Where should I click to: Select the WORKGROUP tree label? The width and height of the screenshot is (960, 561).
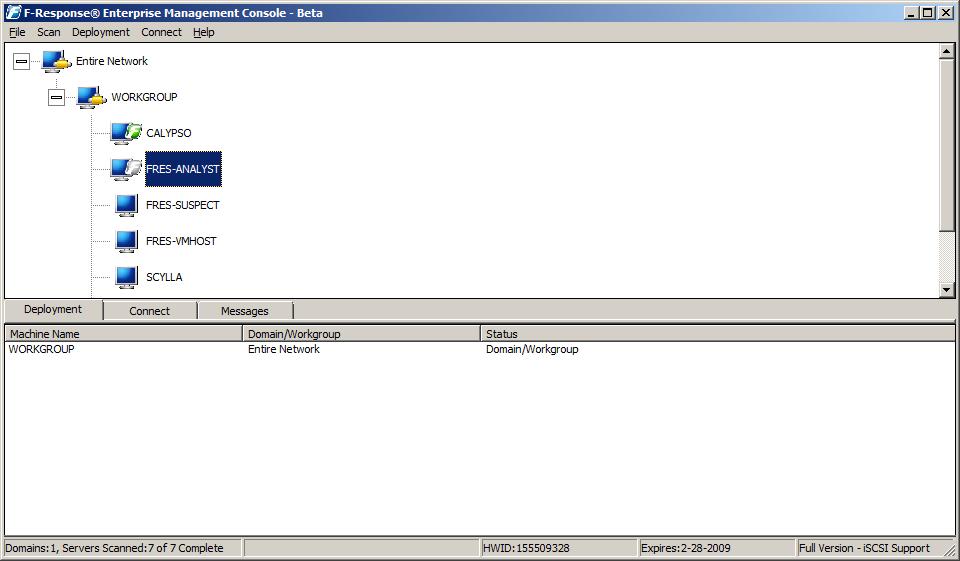point(144,97)
